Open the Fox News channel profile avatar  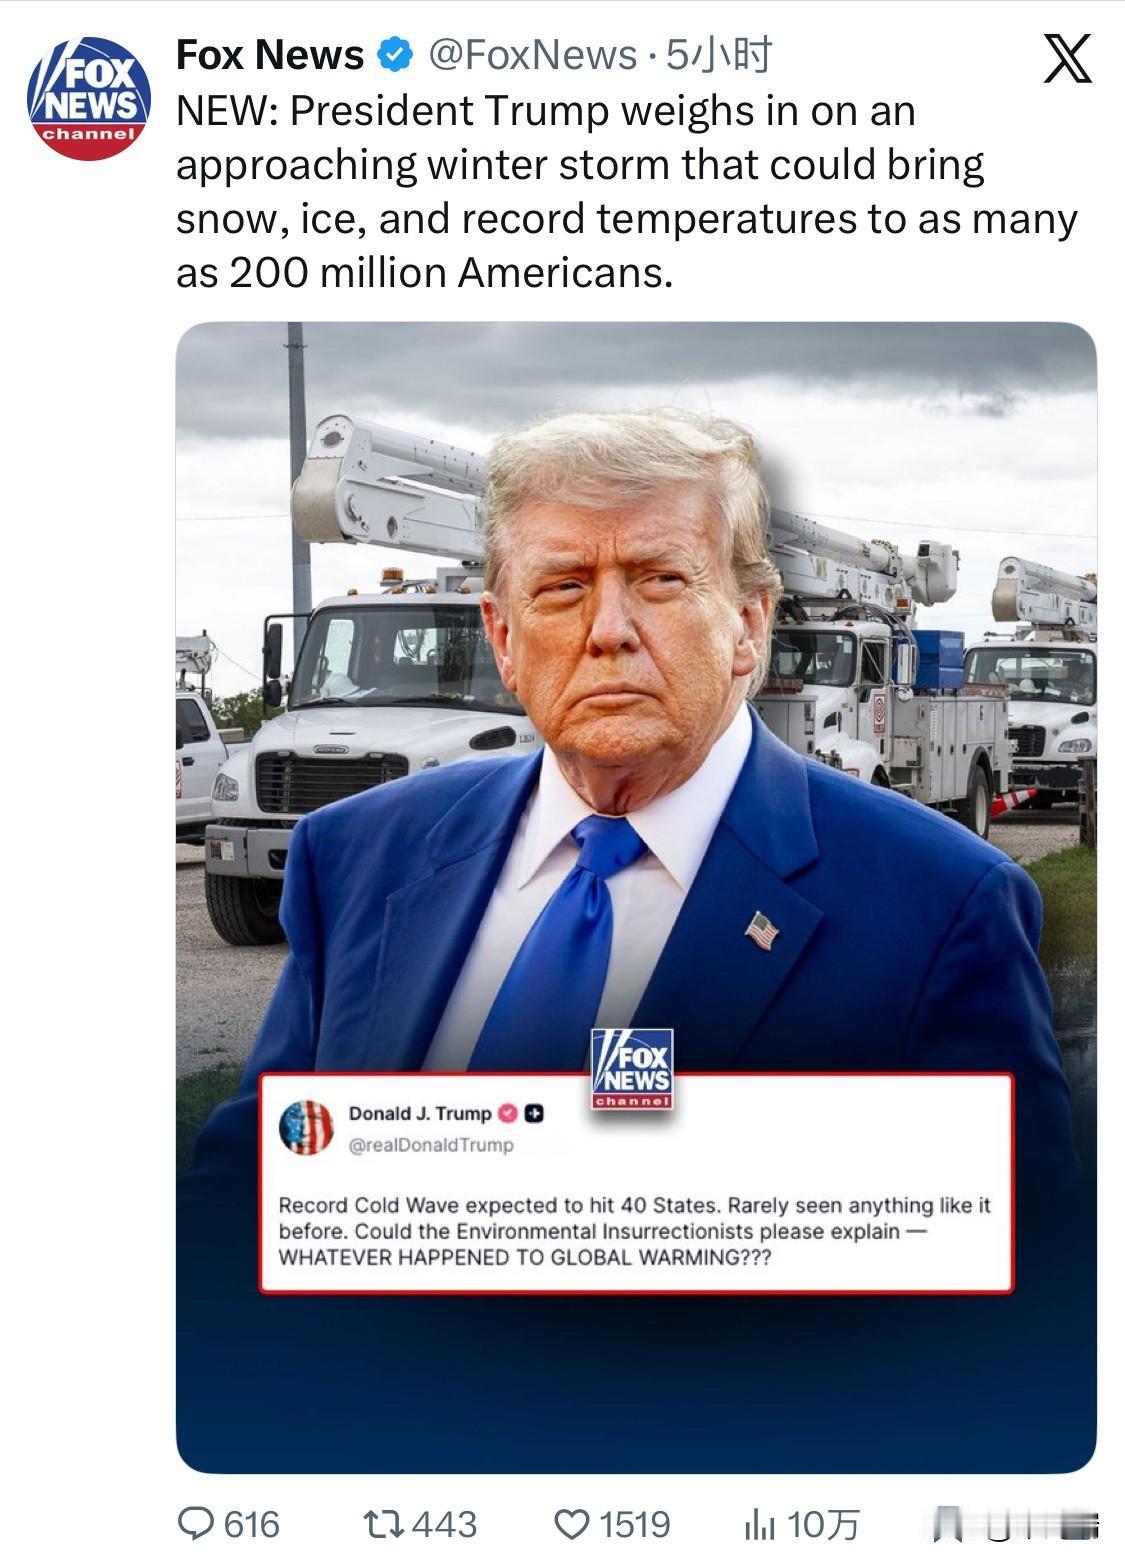89,98
